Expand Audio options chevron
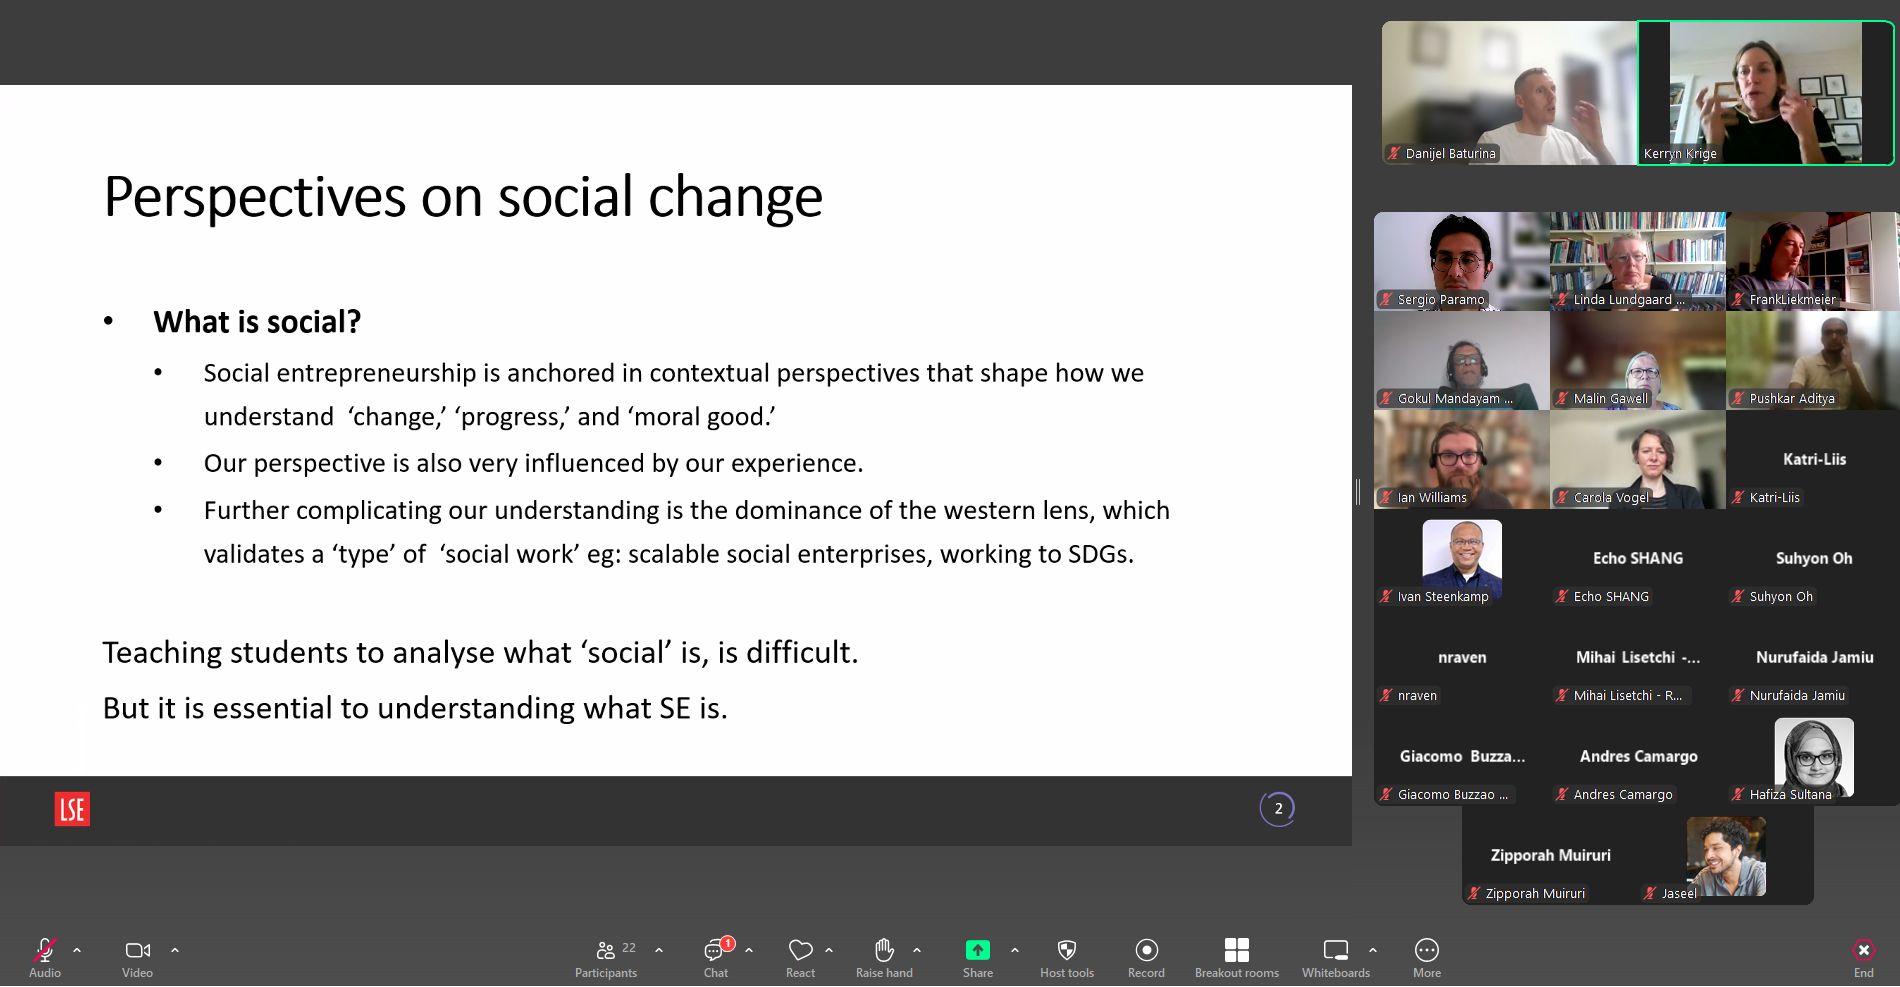Viewport: 1900px width, 987px height. [76, 950]
